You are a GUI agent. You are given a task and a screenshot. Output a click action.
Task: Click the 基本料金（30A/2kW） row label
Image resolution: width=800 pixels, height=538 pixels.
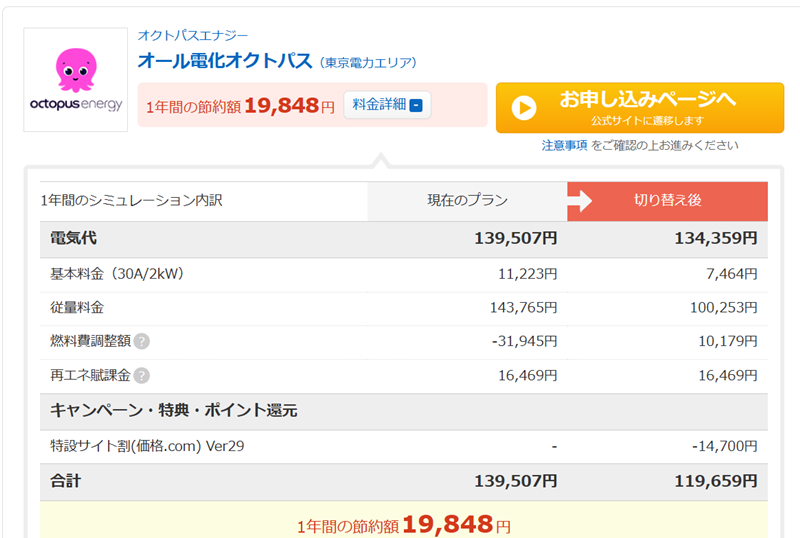click(117, 274)
